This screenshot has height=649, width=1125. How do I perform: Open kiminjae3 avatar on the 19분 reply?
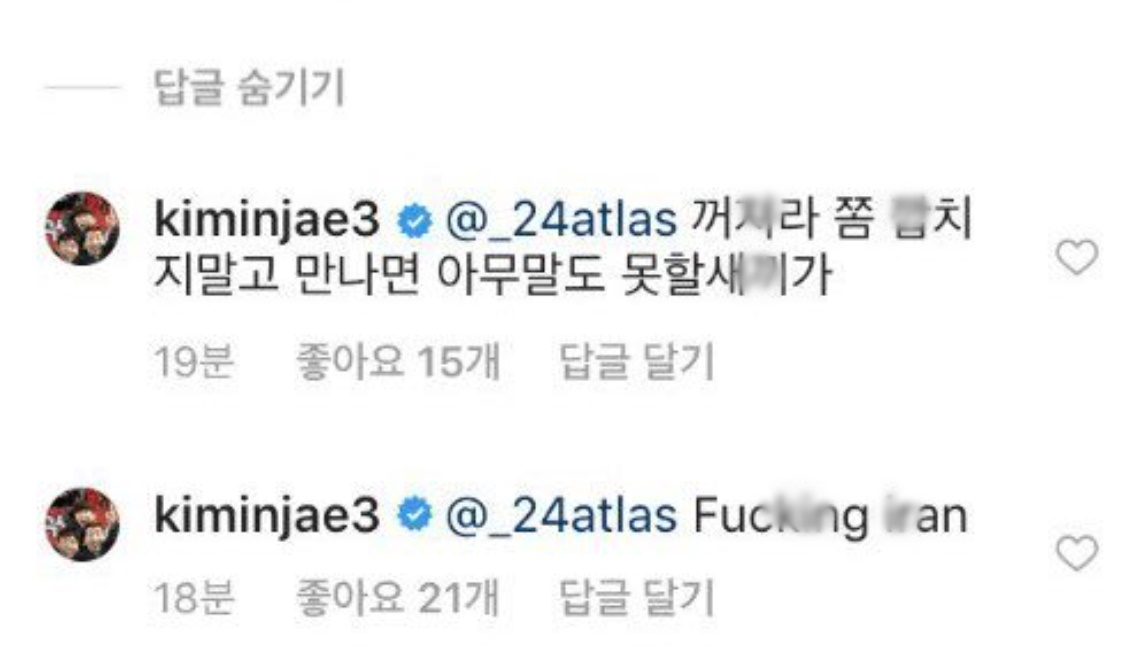click(x=82, y=229)
